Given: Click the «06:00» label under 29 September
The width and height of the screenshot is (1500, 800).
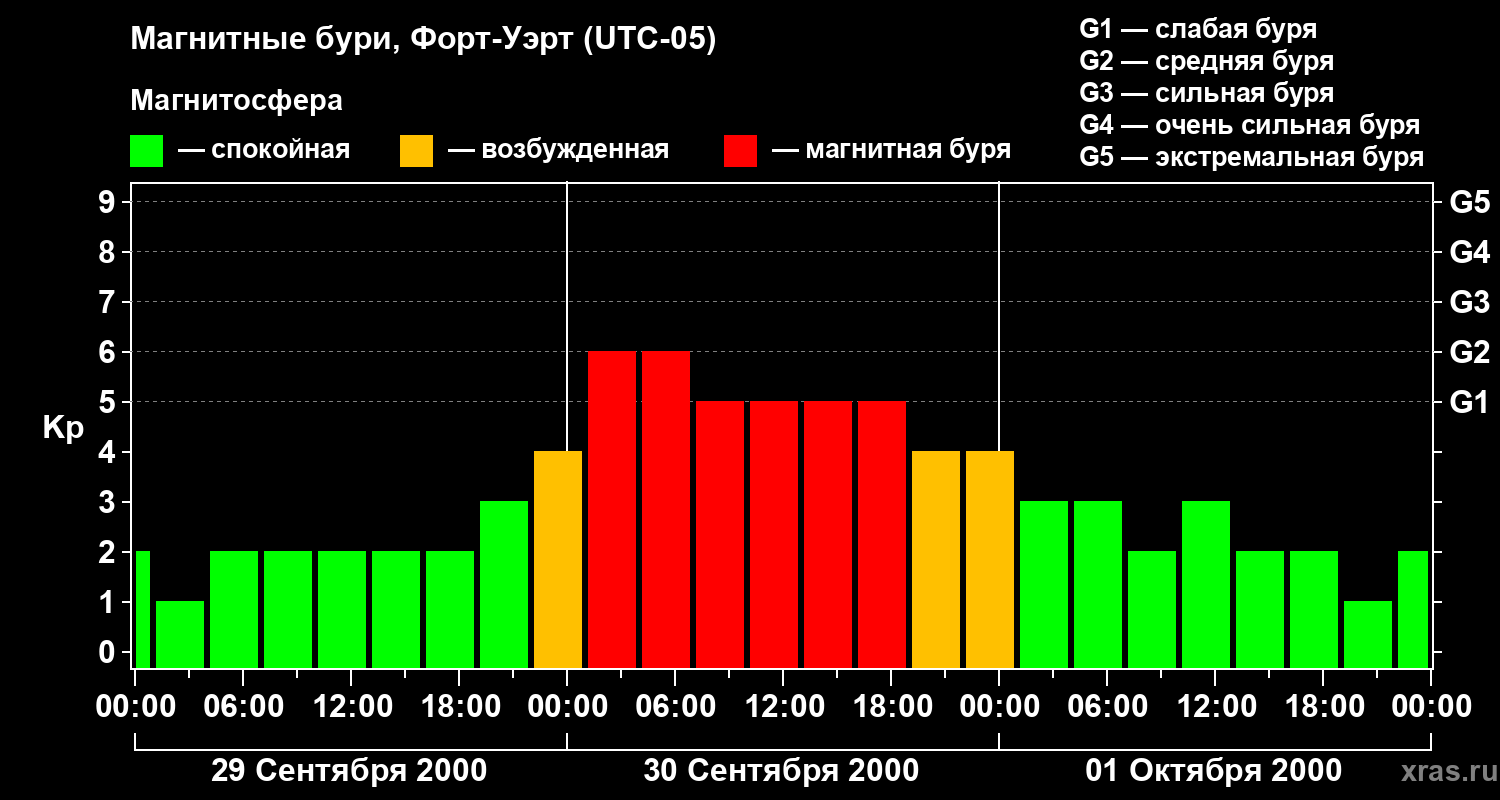Looking at the screenshot, I should coord(243,707).
